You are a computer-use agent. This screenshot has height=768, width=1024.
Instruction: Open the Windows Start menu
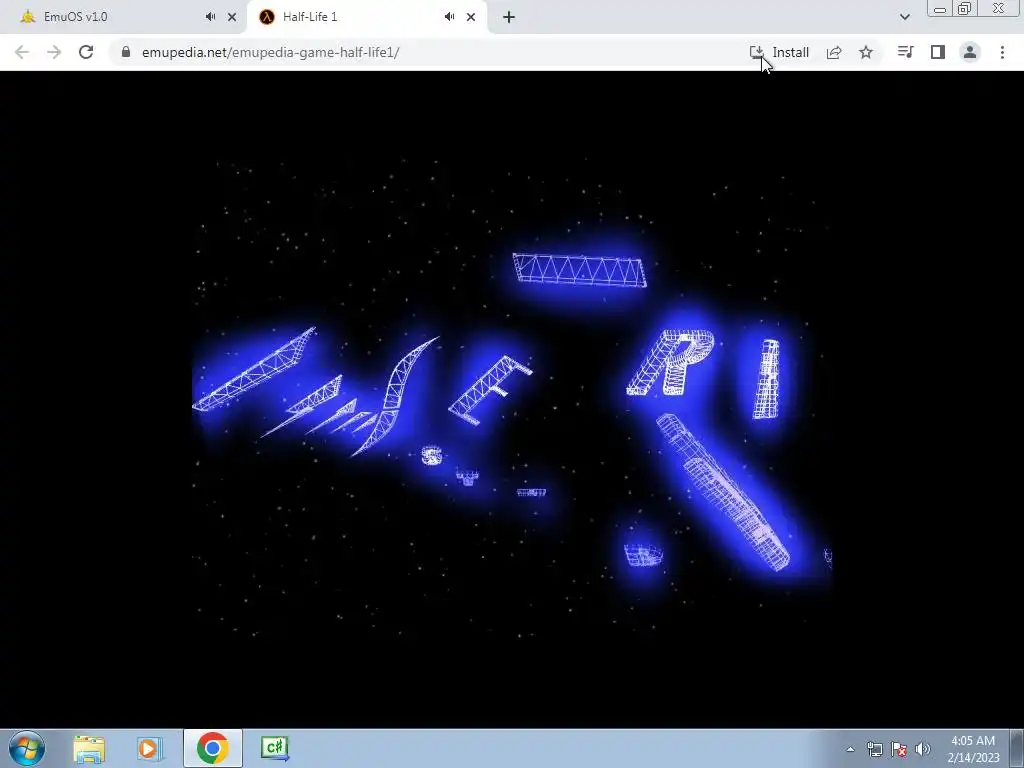pos(27,748)
